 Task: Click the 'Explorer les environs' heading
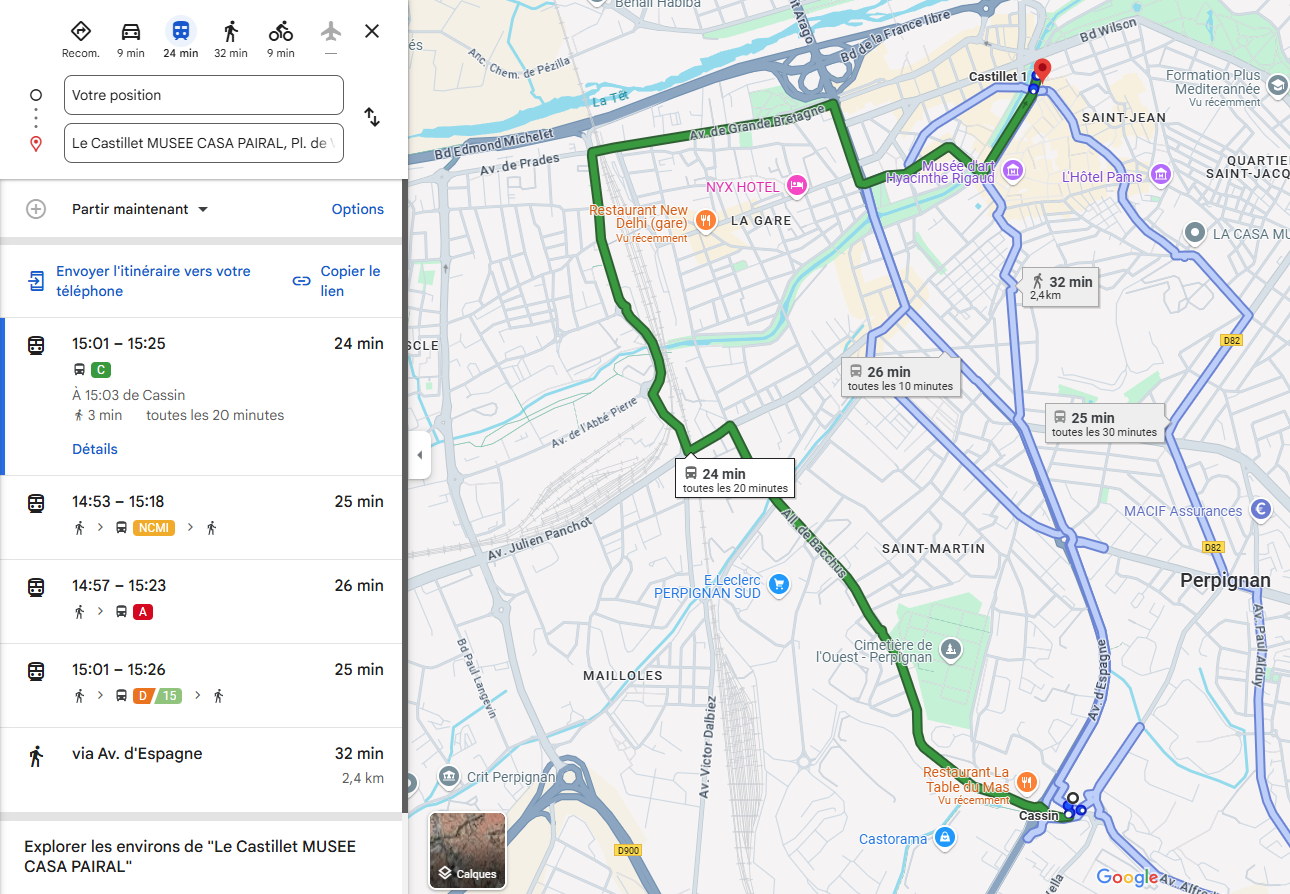pos(190,856)
